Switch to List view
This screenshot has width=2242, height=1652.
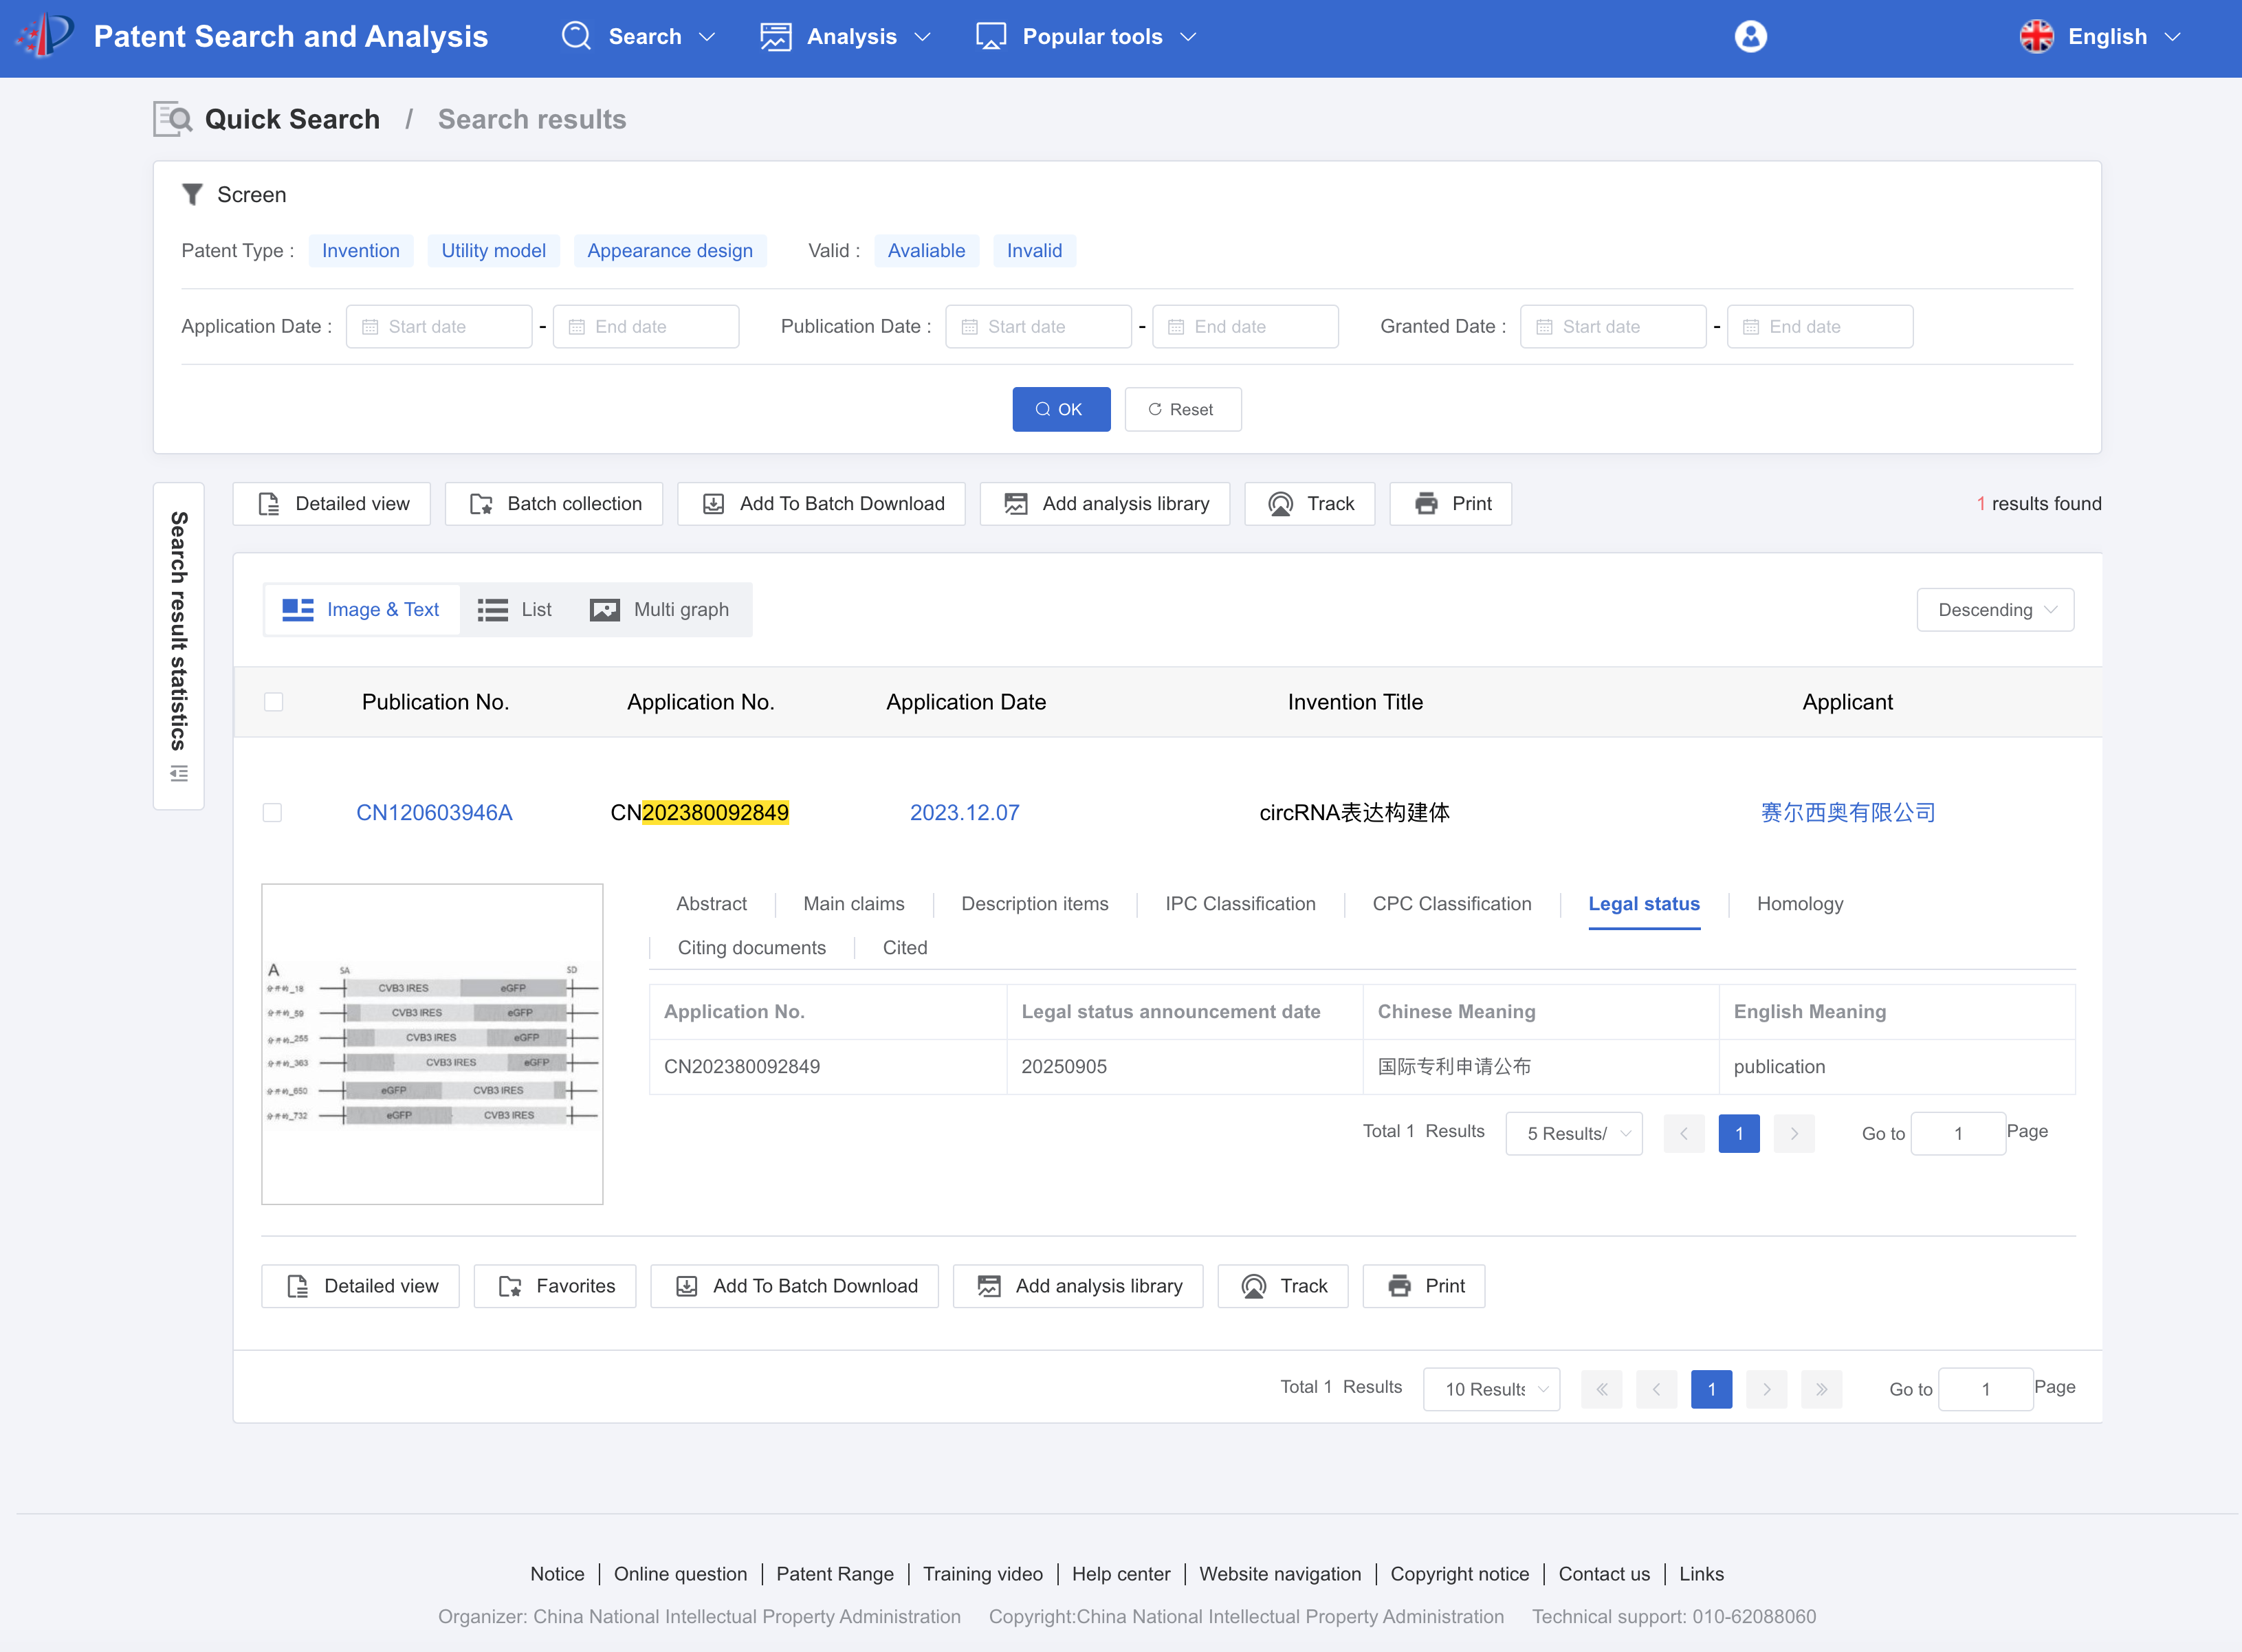[x=515, y=610]
